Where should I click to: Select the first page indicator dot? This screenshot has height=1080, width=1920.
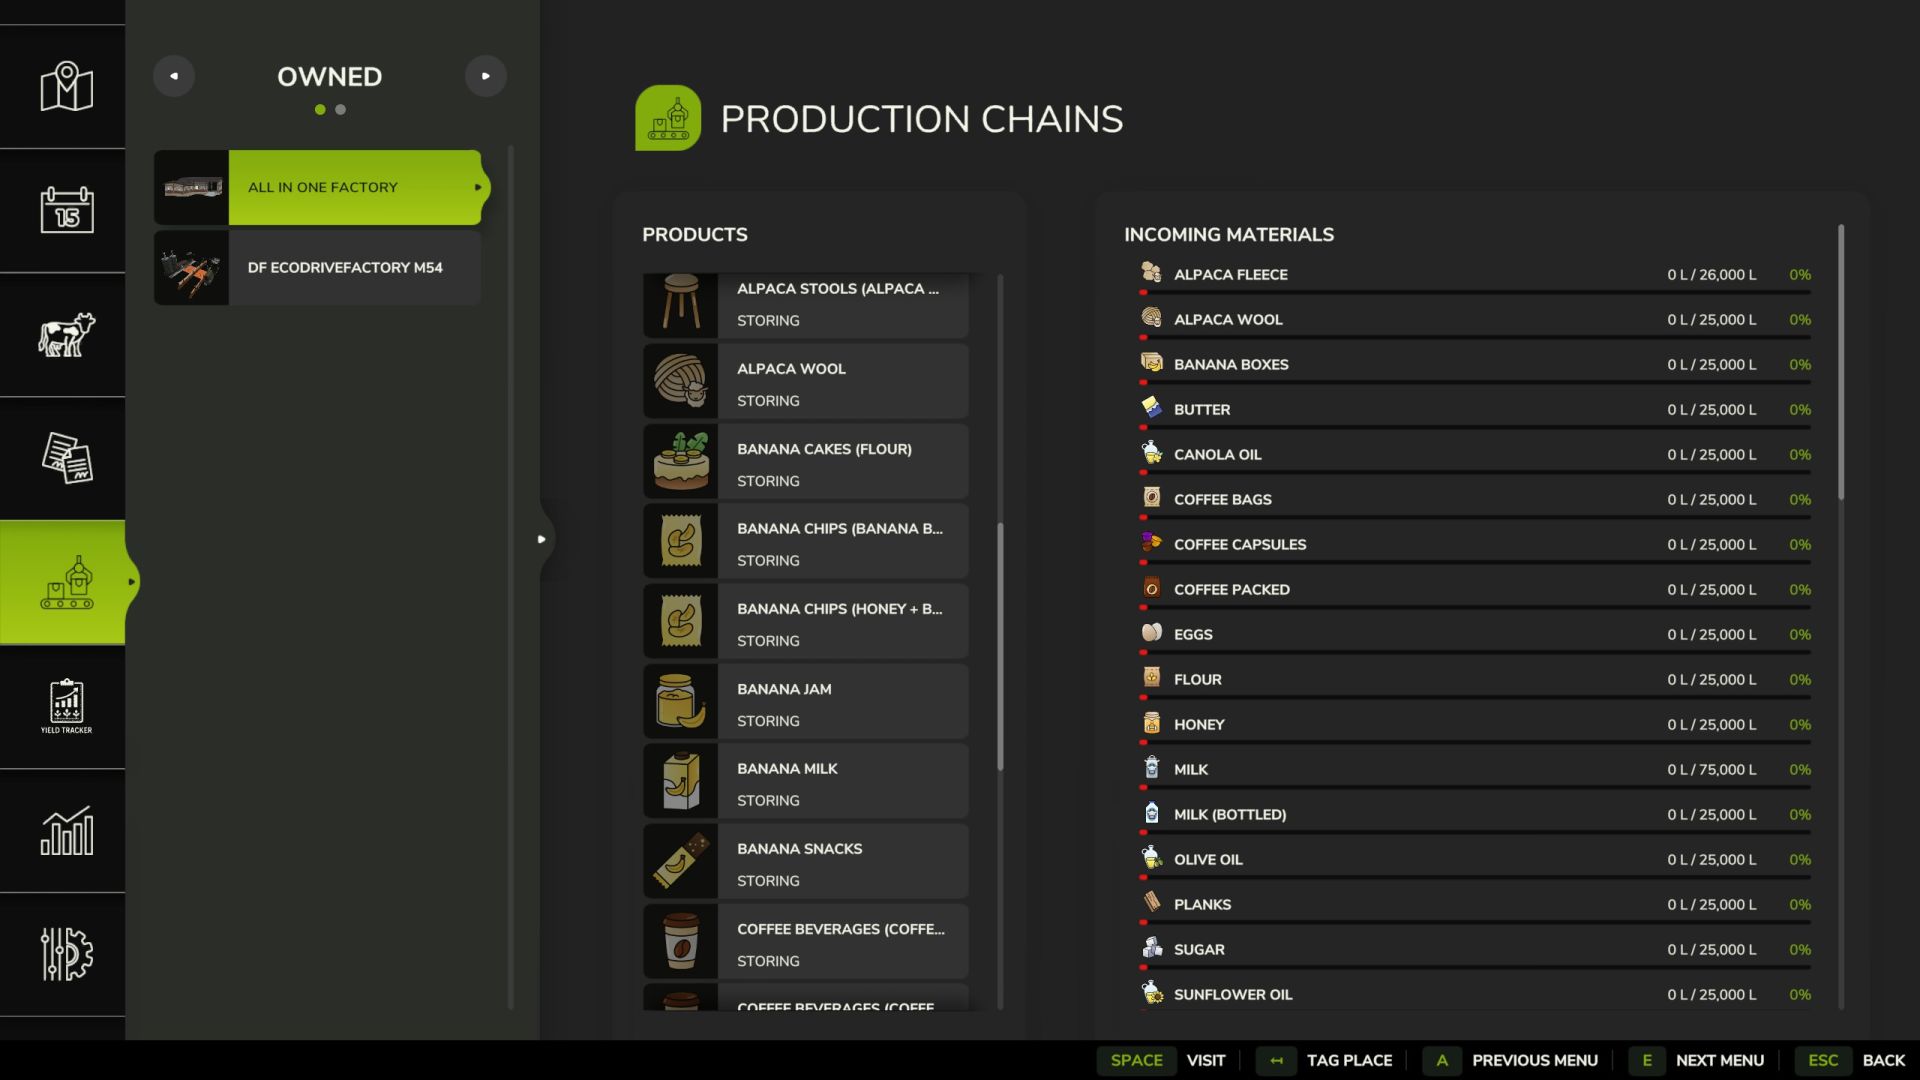pos(320,110)
